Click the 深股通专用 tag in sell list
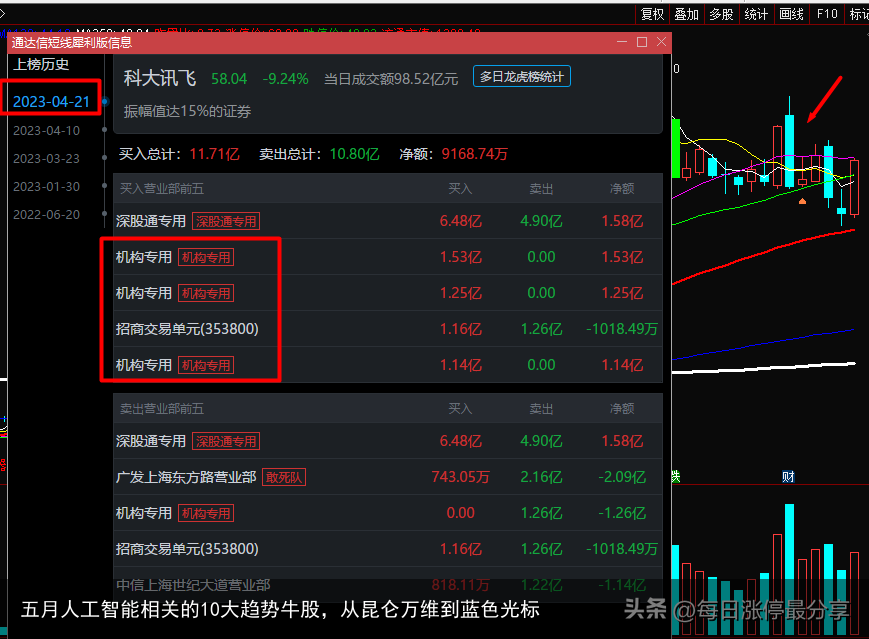 (226, 442)
